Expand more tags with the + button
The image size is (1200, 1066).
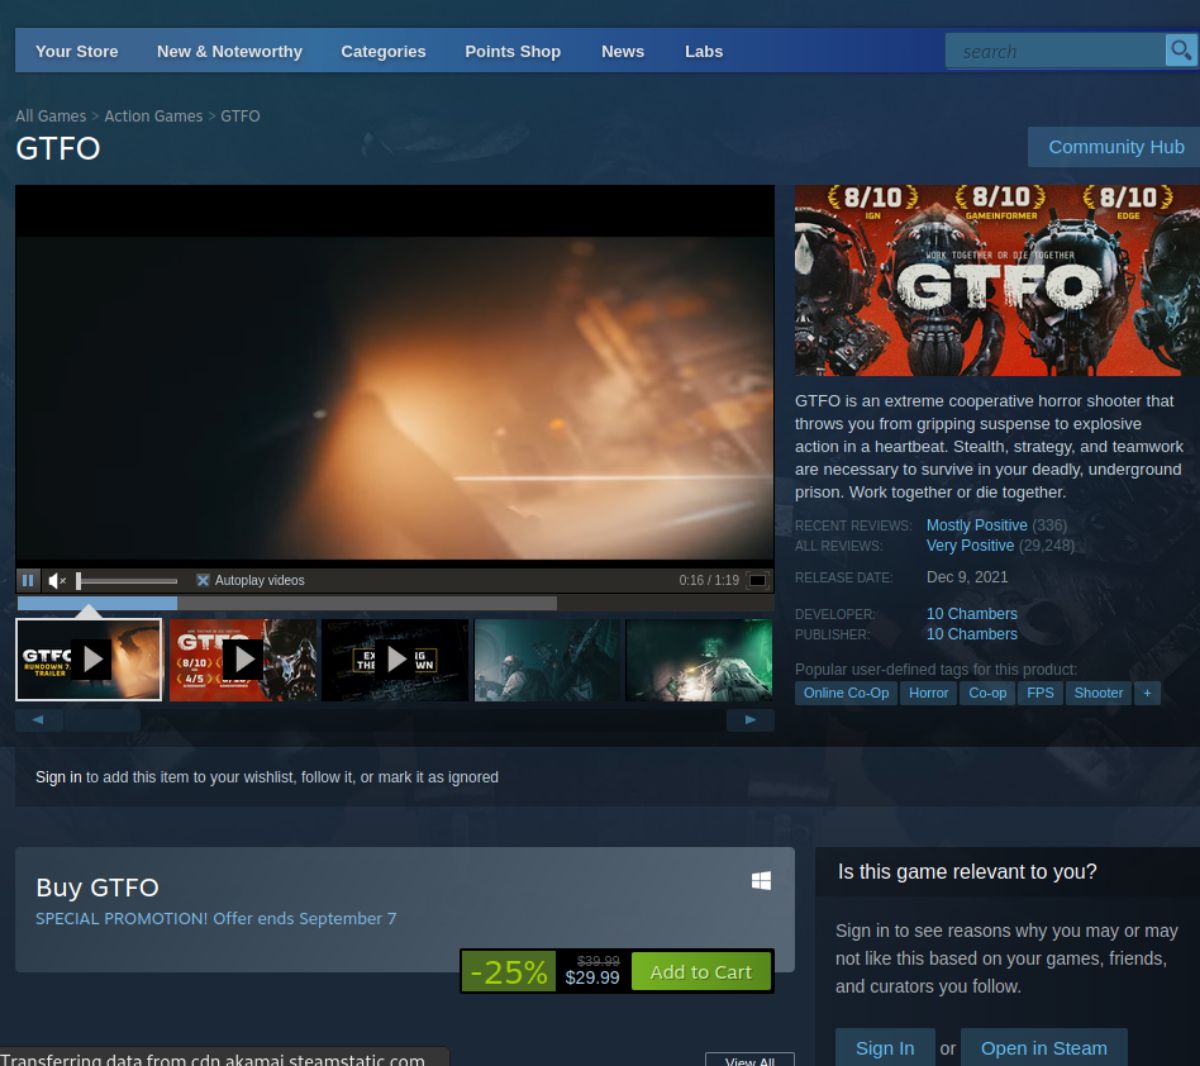1146,692
